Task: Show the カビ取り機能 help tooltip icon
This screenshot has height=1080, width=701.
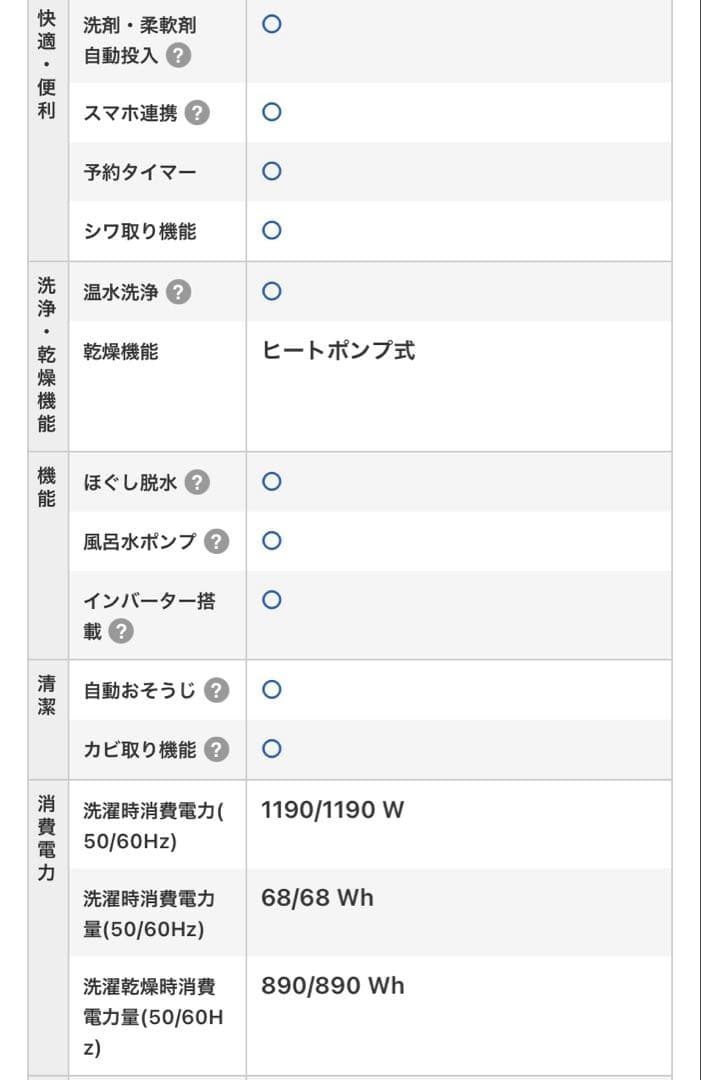Action: 216,749
